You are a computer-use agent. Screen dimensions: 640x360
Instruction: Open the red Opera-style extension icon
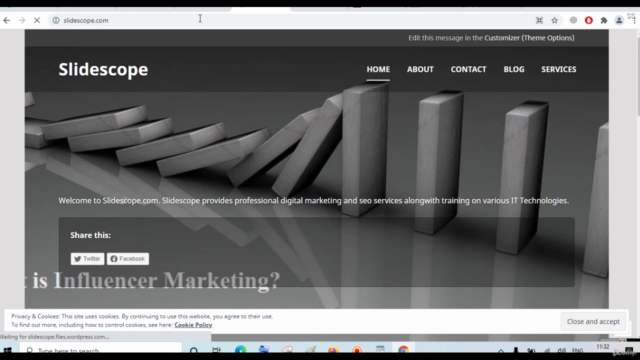(x=589, y=20)
